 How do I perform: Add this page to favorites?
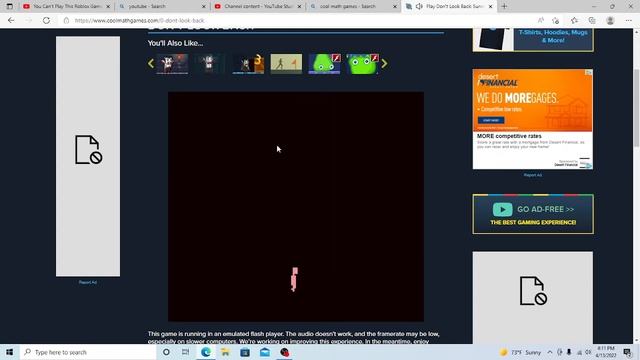(556, 20)
